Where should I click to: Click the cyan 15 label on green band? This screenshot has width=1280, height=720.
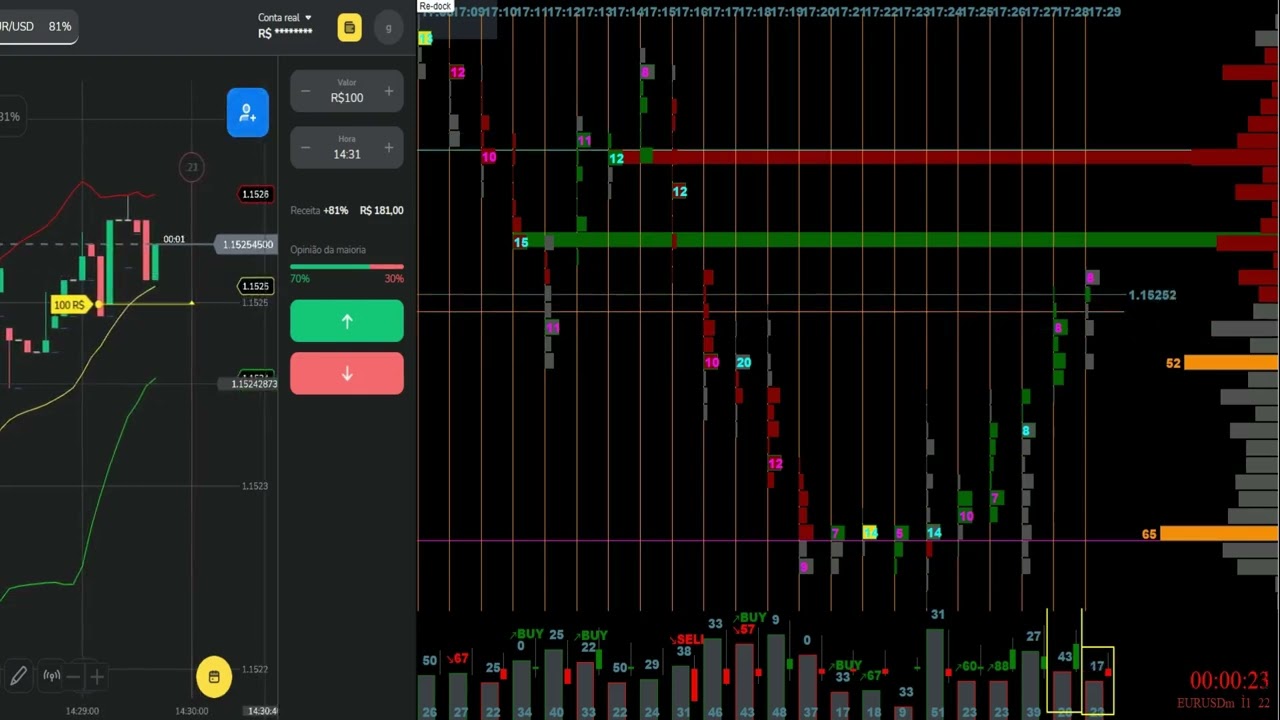[x=521, y=243]
